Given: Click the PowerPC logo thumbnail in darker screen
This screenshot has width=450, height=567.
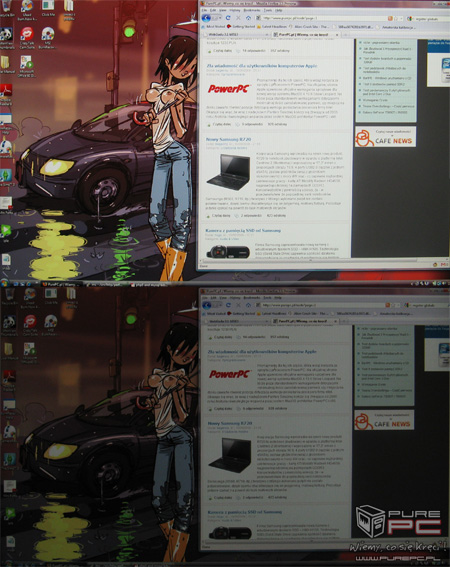Looking at the screenshot, I should click(x=230, y=374).
